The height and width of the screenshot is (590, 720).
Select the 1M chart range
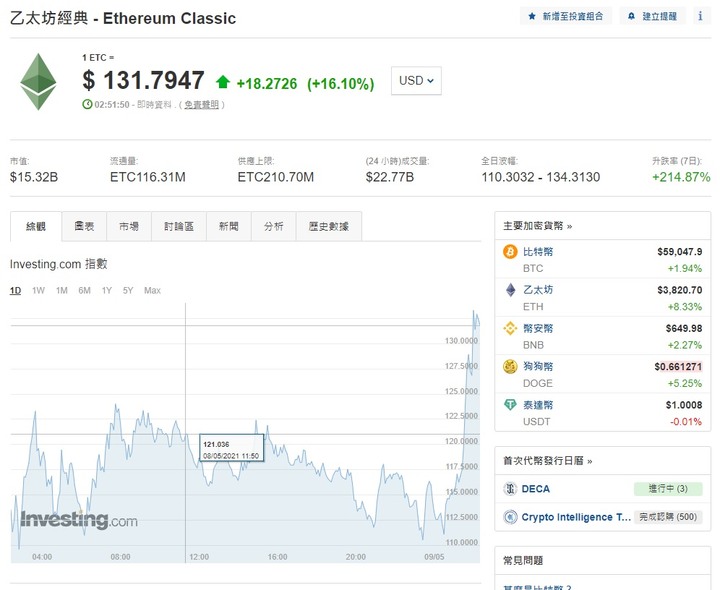62,290
